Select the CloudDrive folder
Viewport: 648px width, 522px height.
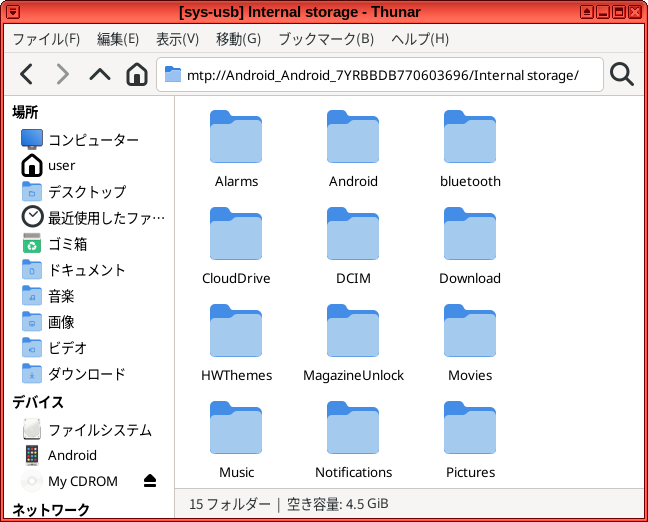coord(236,246)
